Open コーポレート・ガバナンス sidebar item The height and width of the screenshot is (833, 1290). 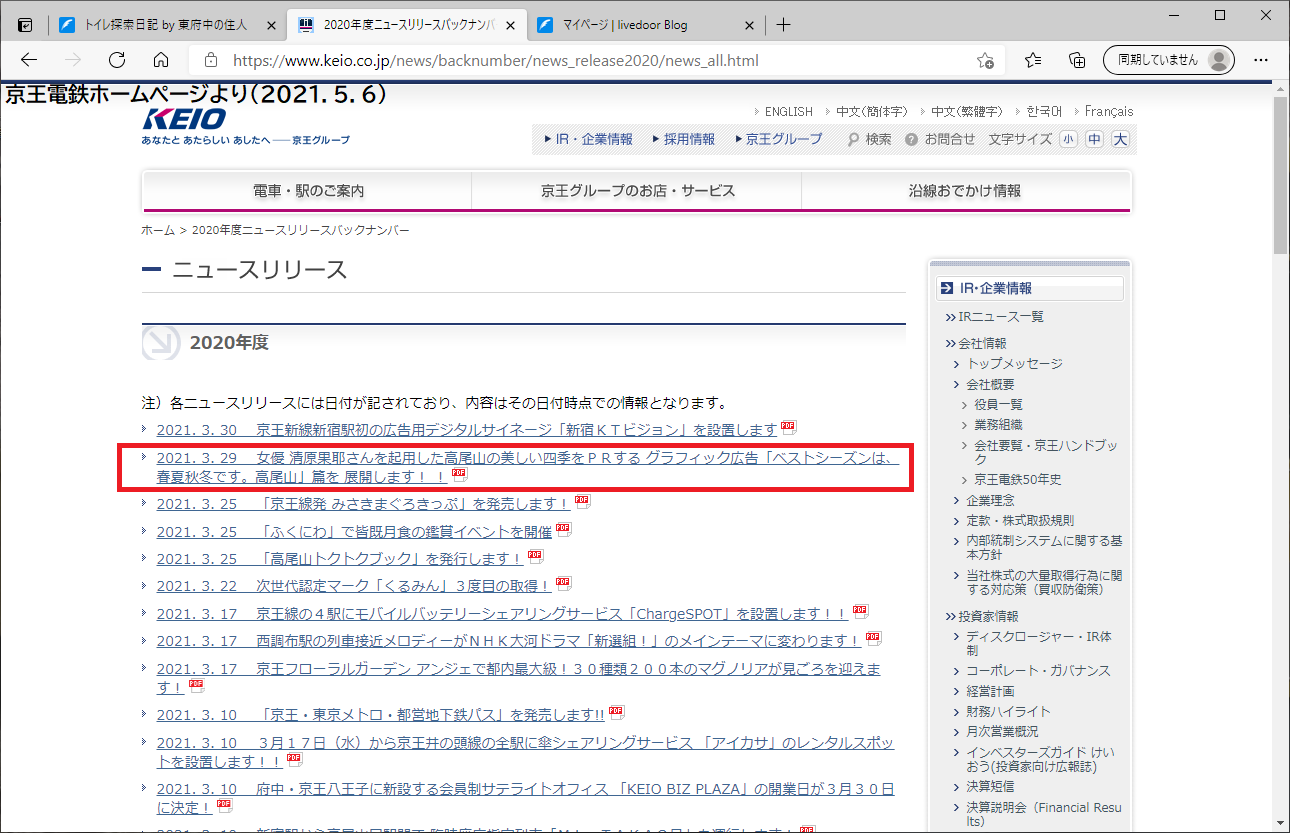point(1039,670)
